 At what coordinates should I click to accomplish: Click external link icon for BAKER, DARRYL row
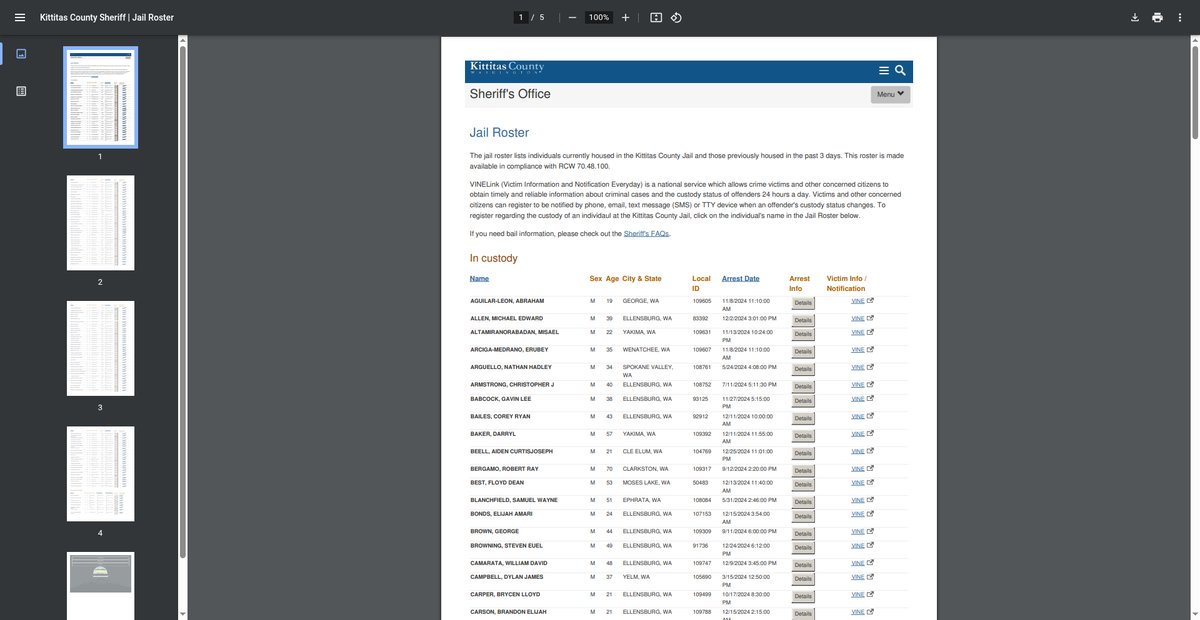[x=870, y=433]
